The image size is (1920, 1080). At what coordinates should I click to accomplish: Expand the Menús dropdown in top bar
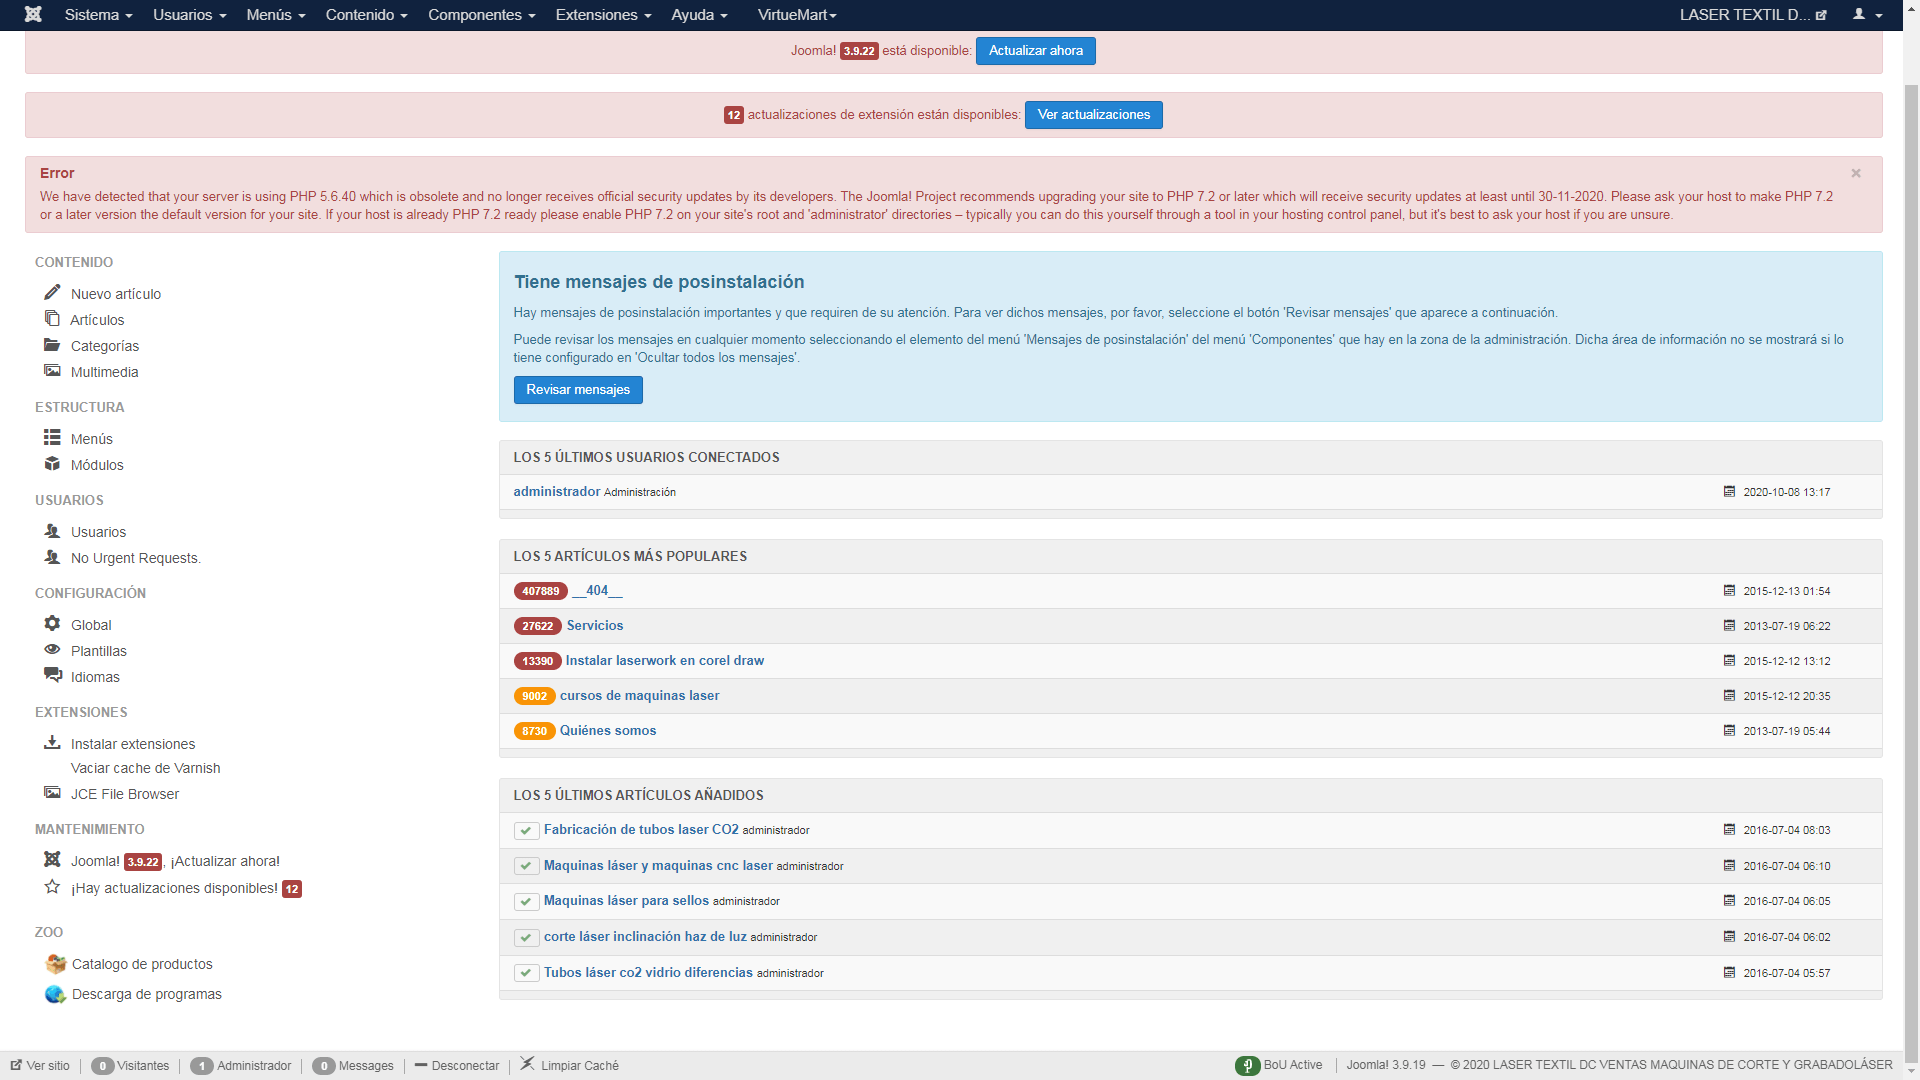point(276,15)
